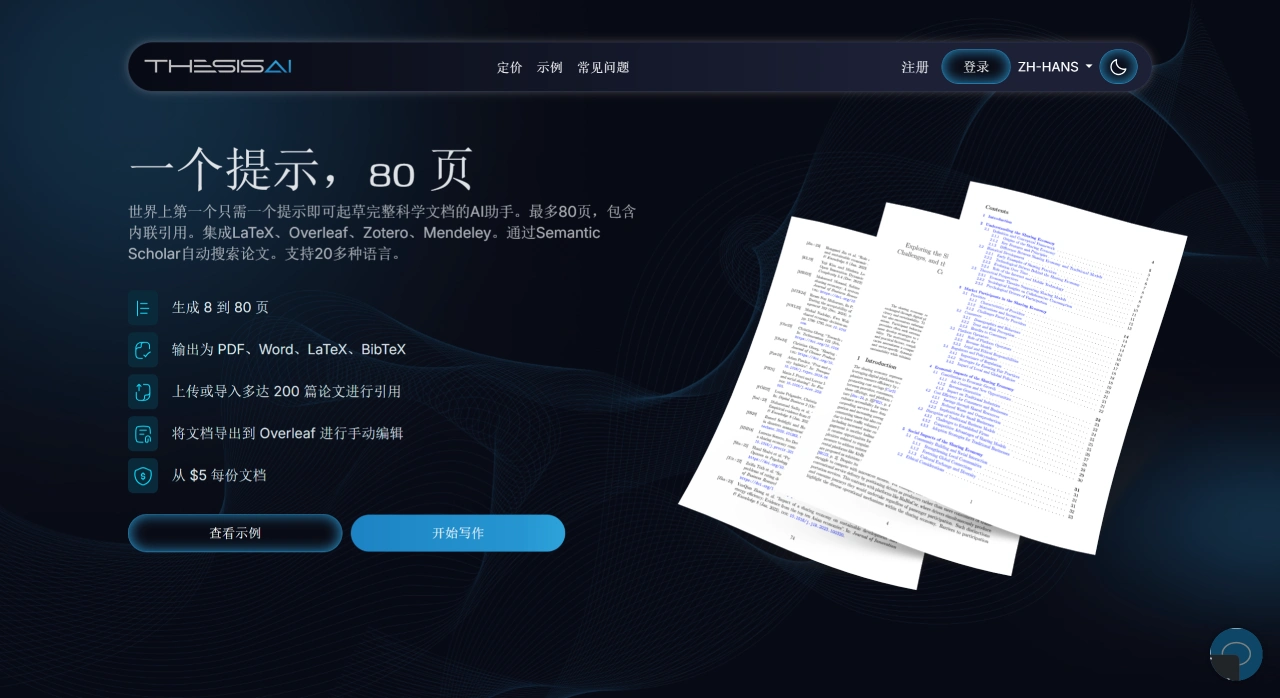
Task: Click the upload icon next to 上传或导入多达 200 篇论文
Action: pyautogui.click(x=142, y=392)
